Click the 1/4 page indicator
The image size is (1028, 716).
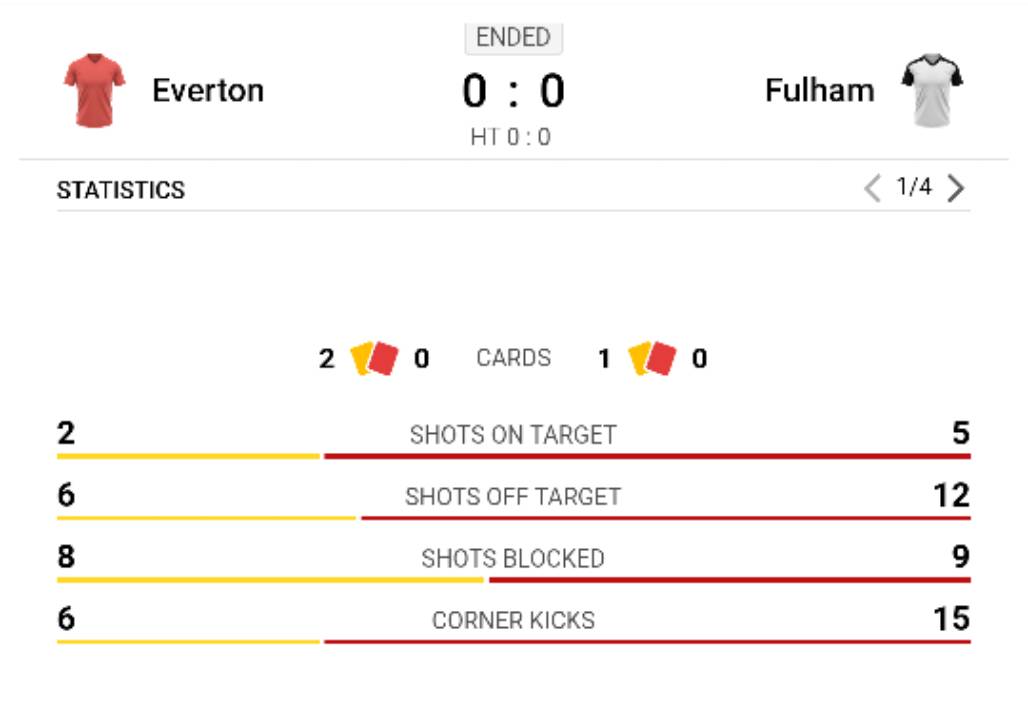tap(914, 188)
